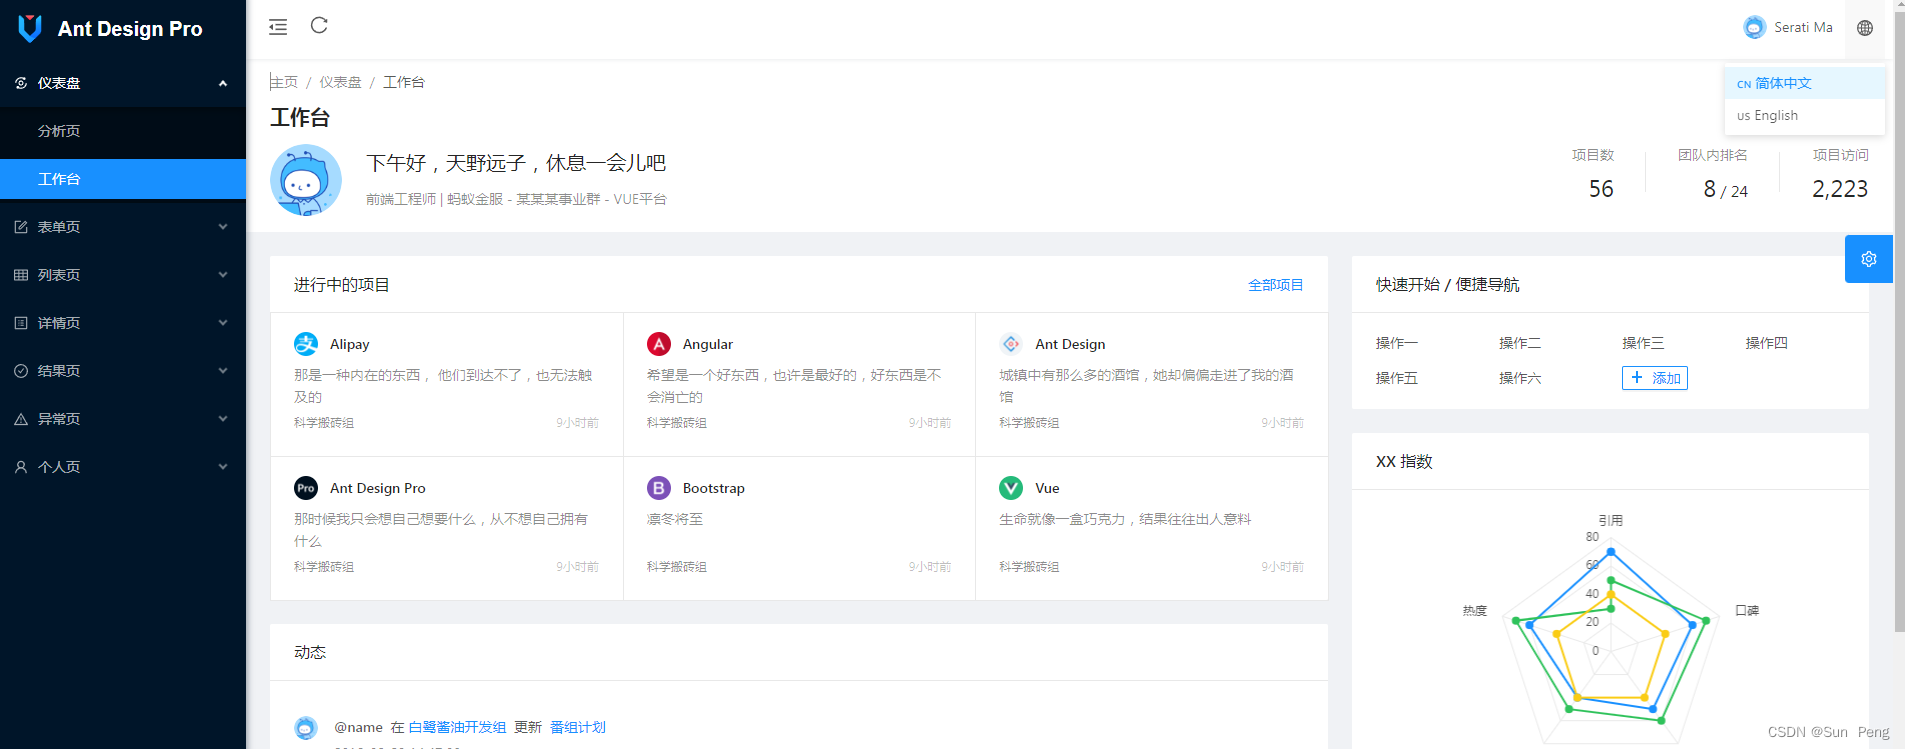Expand the 个人页 submenu chevron

click(x=223, y=467)
